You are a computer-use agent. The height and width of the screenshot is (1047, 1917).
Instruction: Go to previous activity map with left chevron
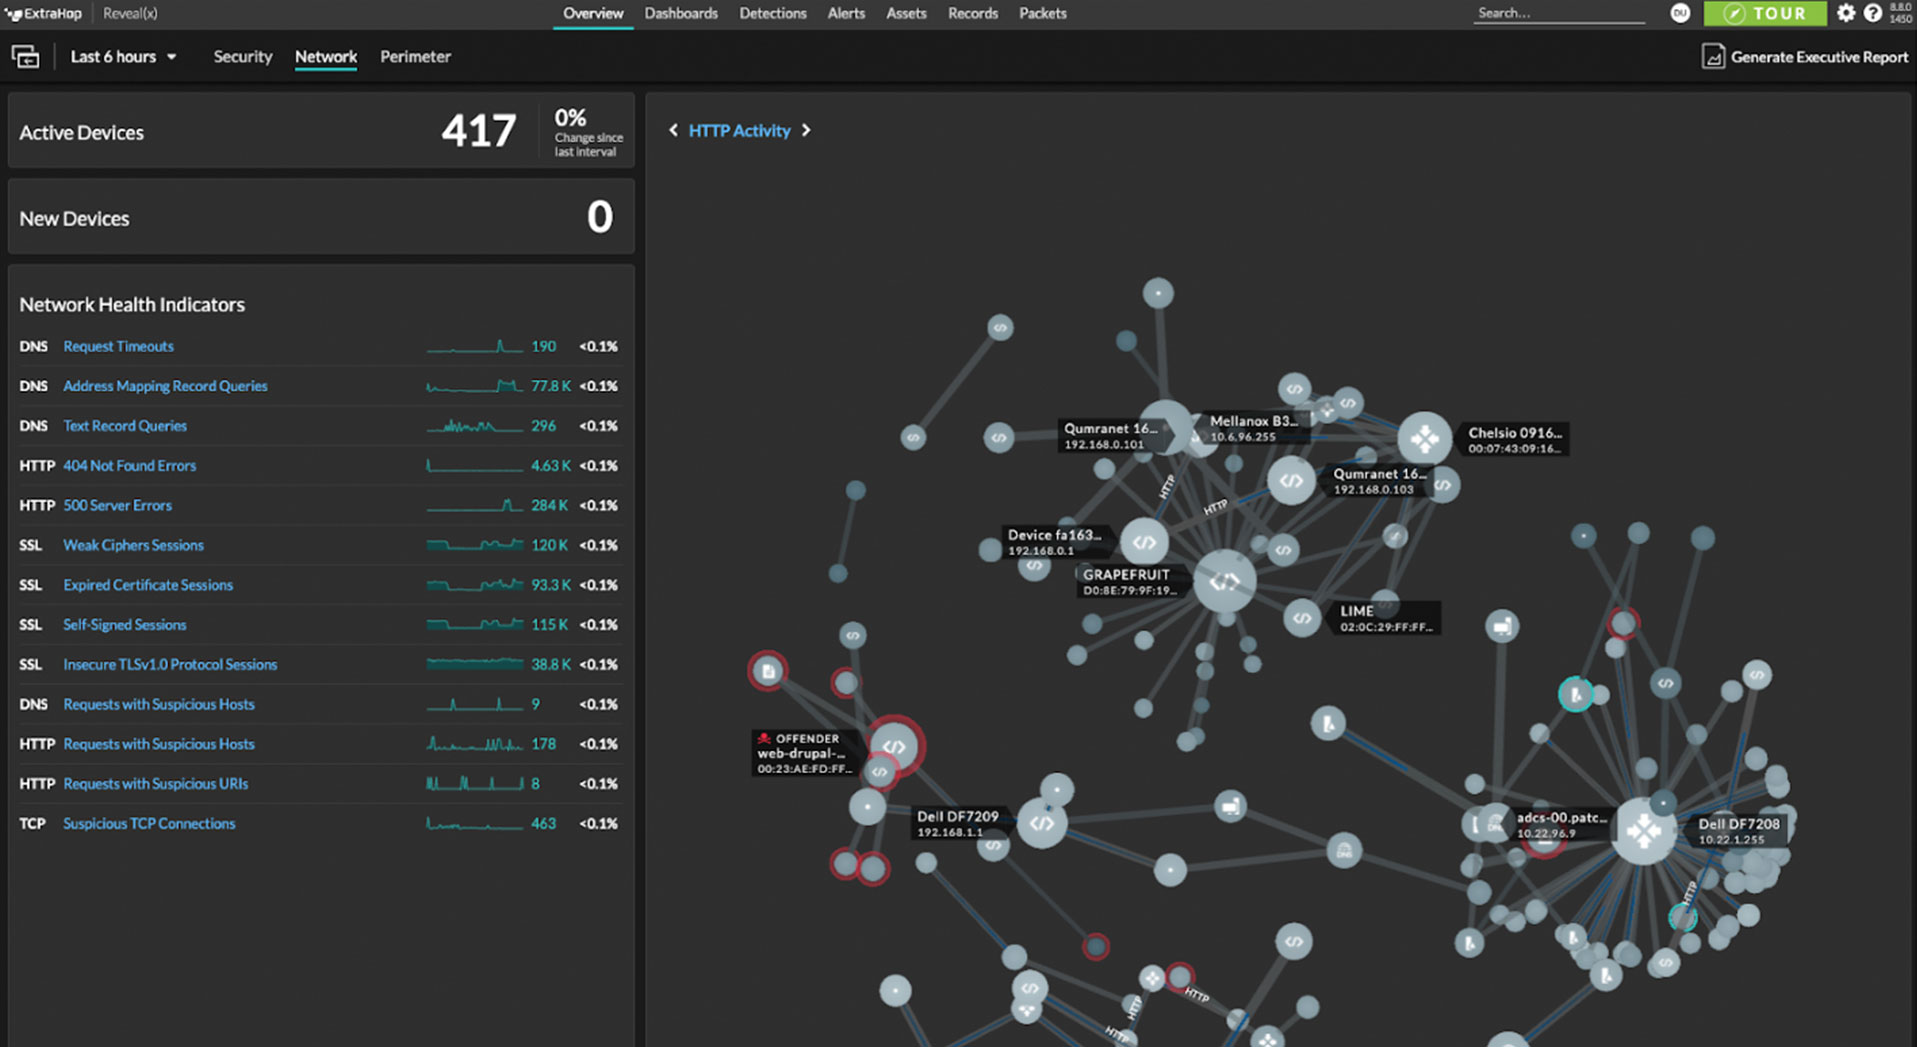(x=673, y=130)
